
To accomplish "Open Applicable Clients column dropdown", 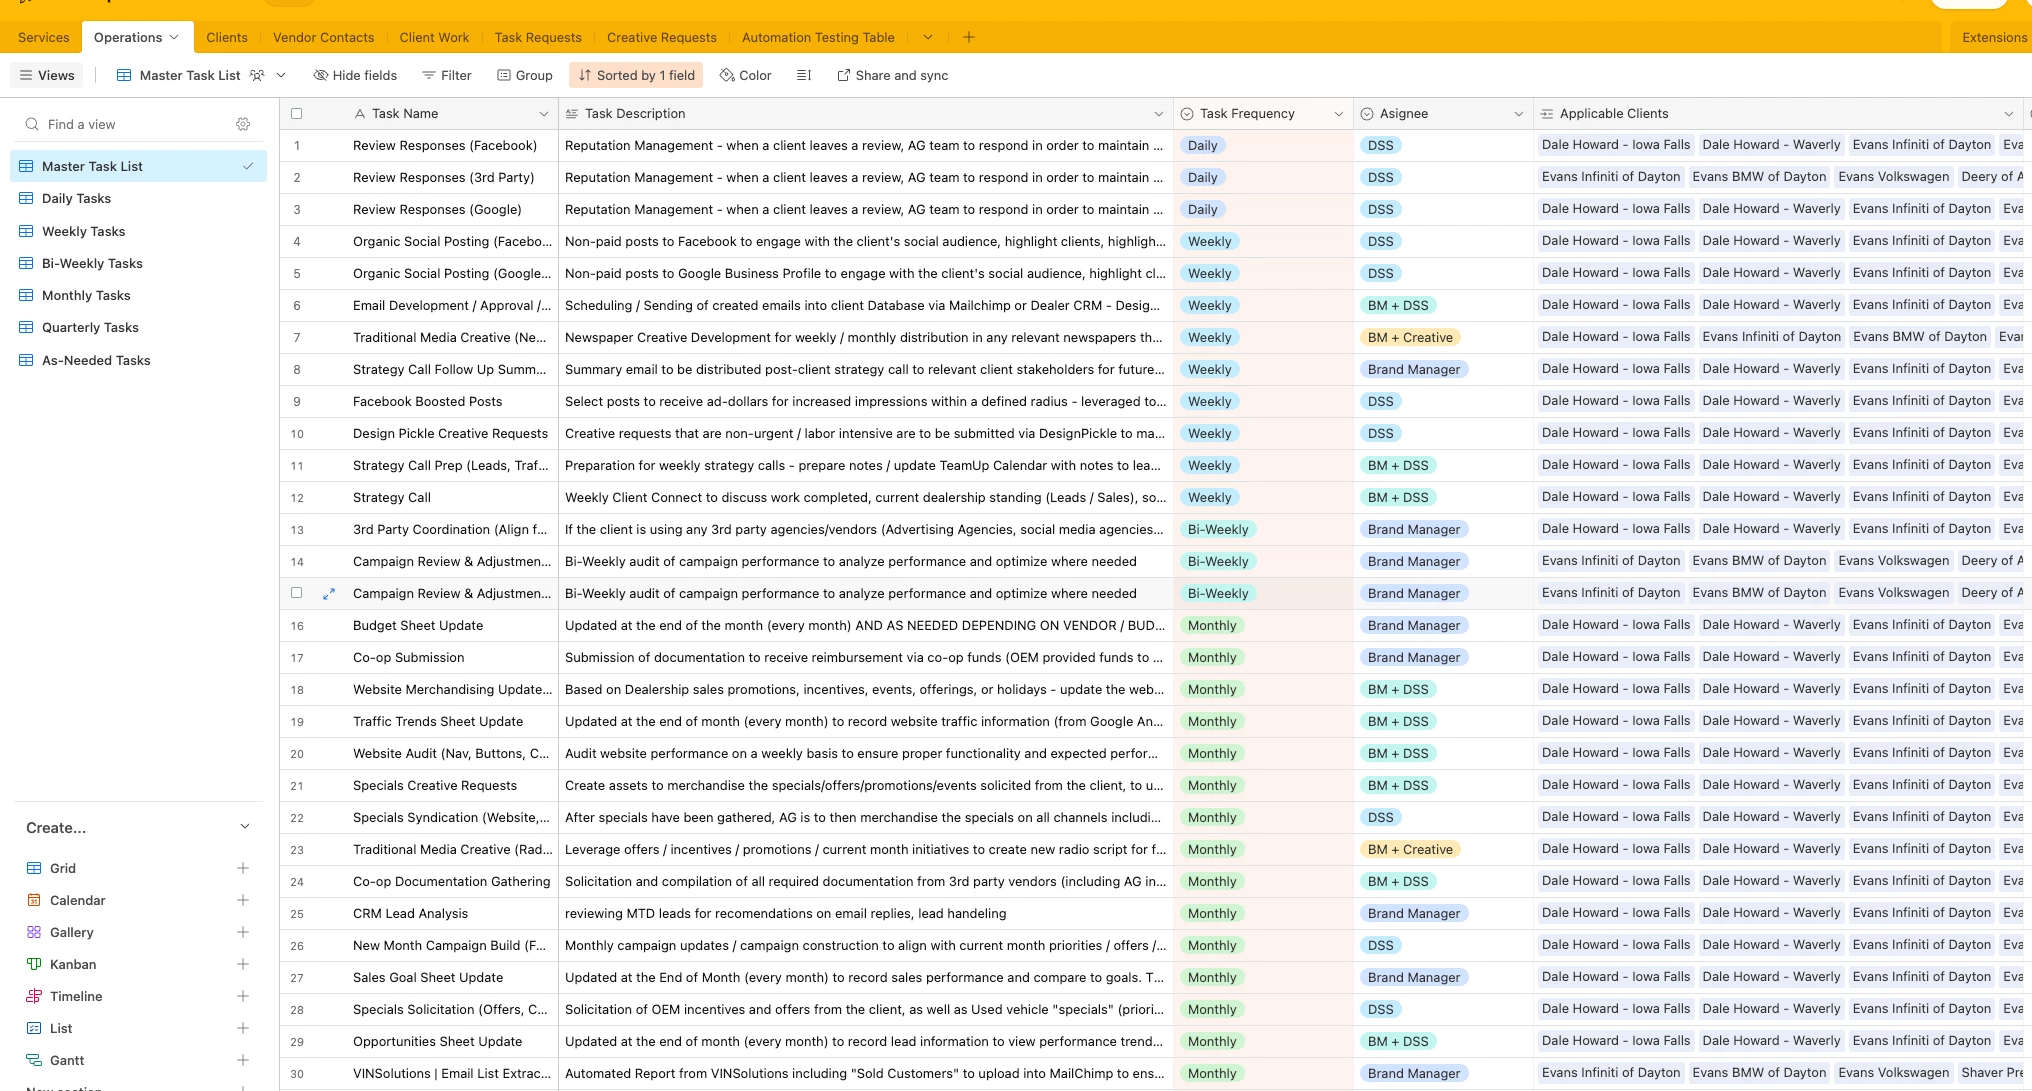I will [2008, 114].
